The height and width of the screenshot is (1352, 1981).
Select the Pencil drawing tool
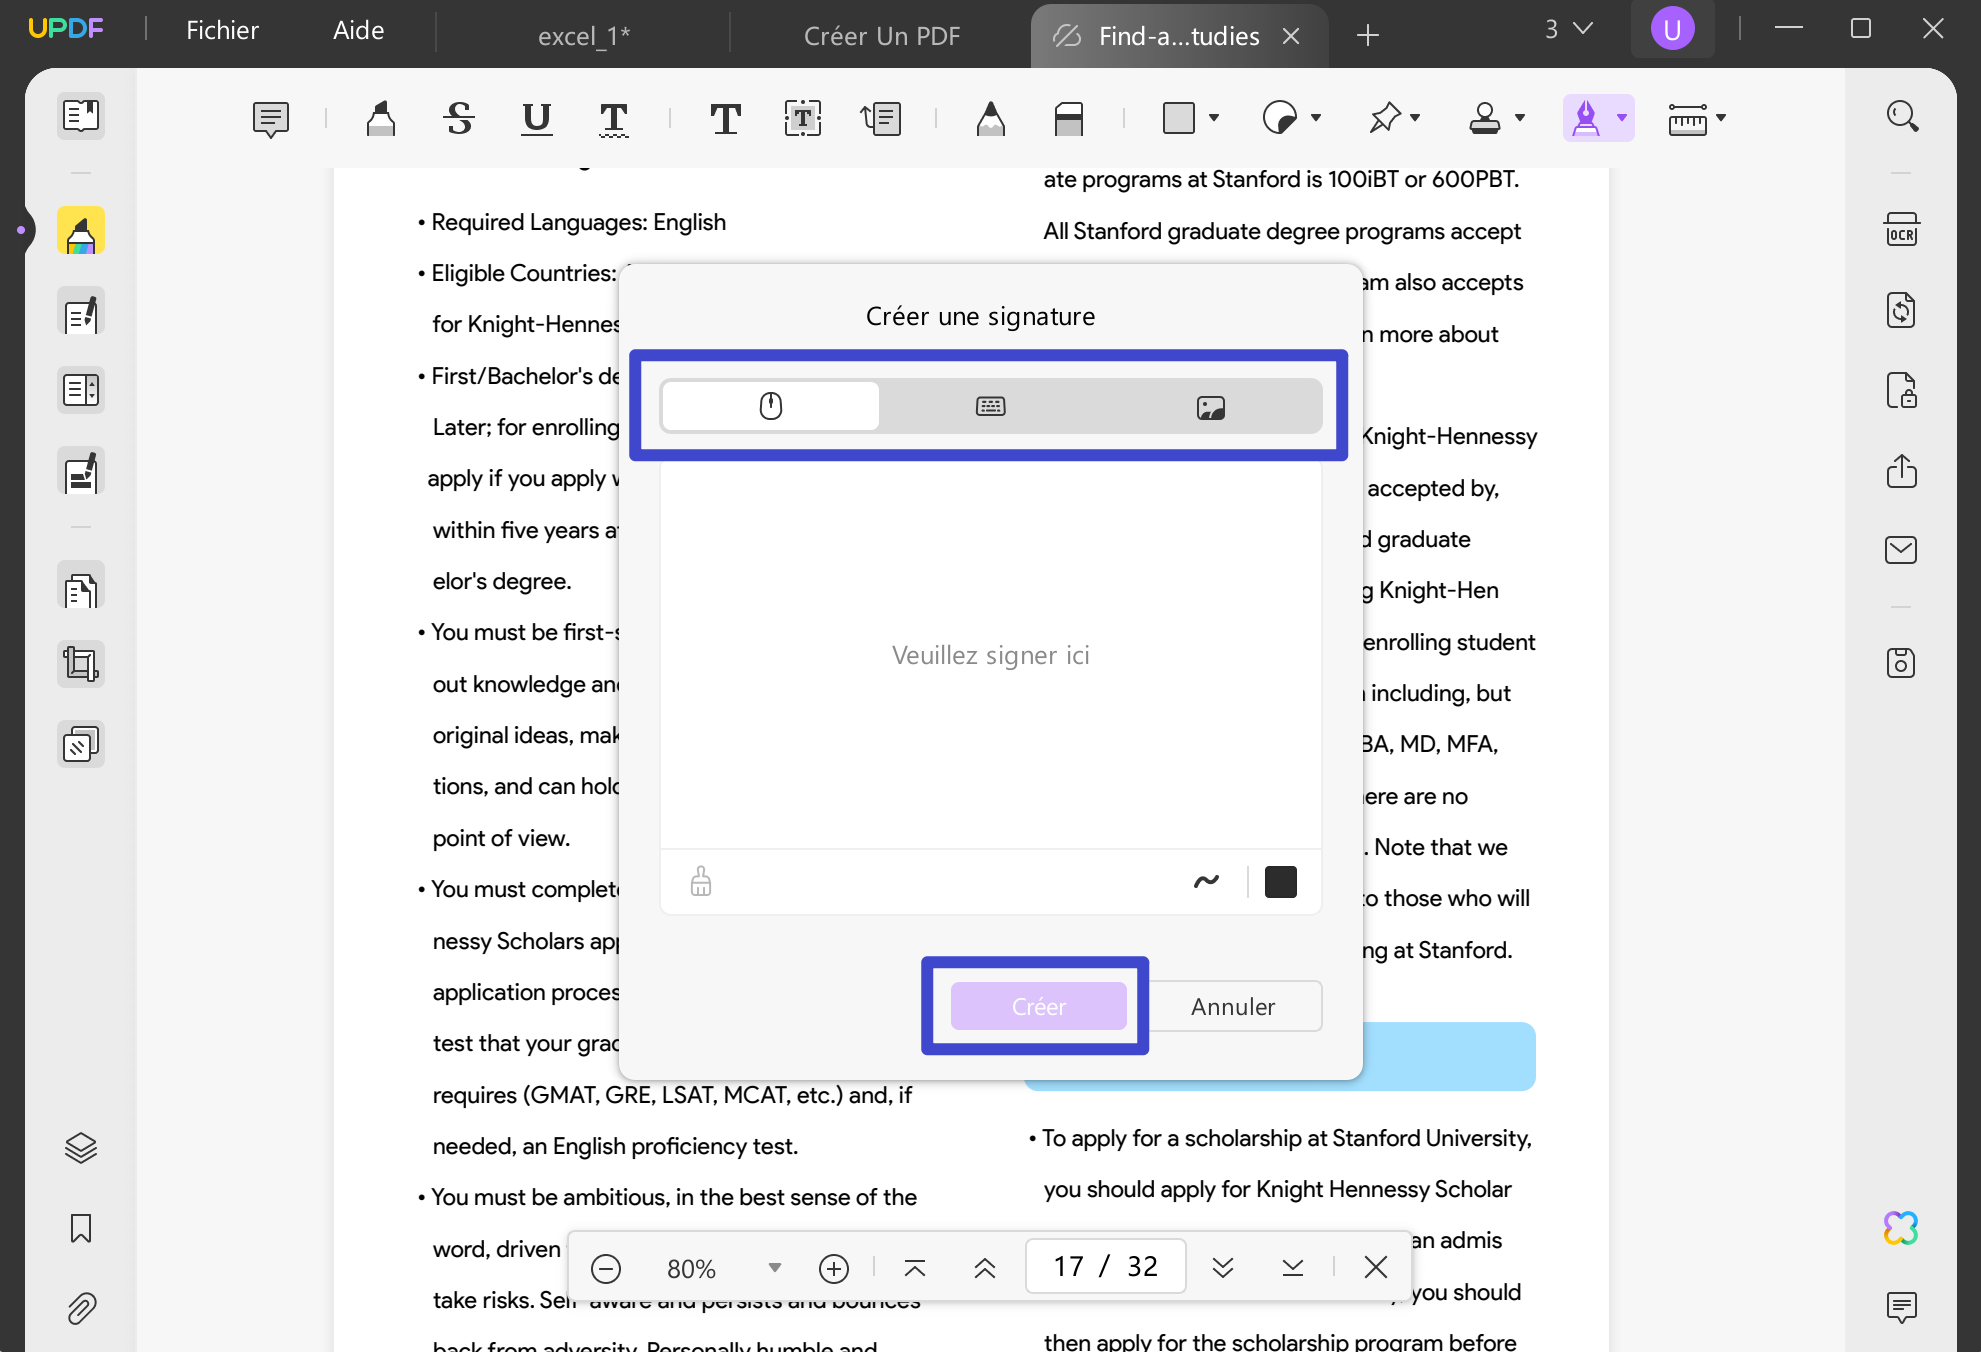pos(990,118)
